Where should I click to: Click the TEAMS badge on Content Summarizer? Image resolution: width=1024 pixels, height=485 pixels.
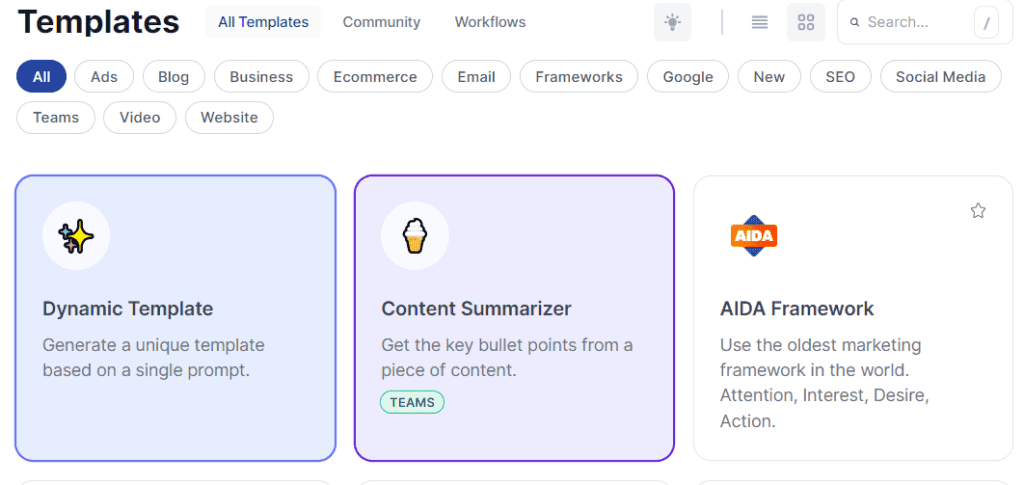click(x=412, y=402)
